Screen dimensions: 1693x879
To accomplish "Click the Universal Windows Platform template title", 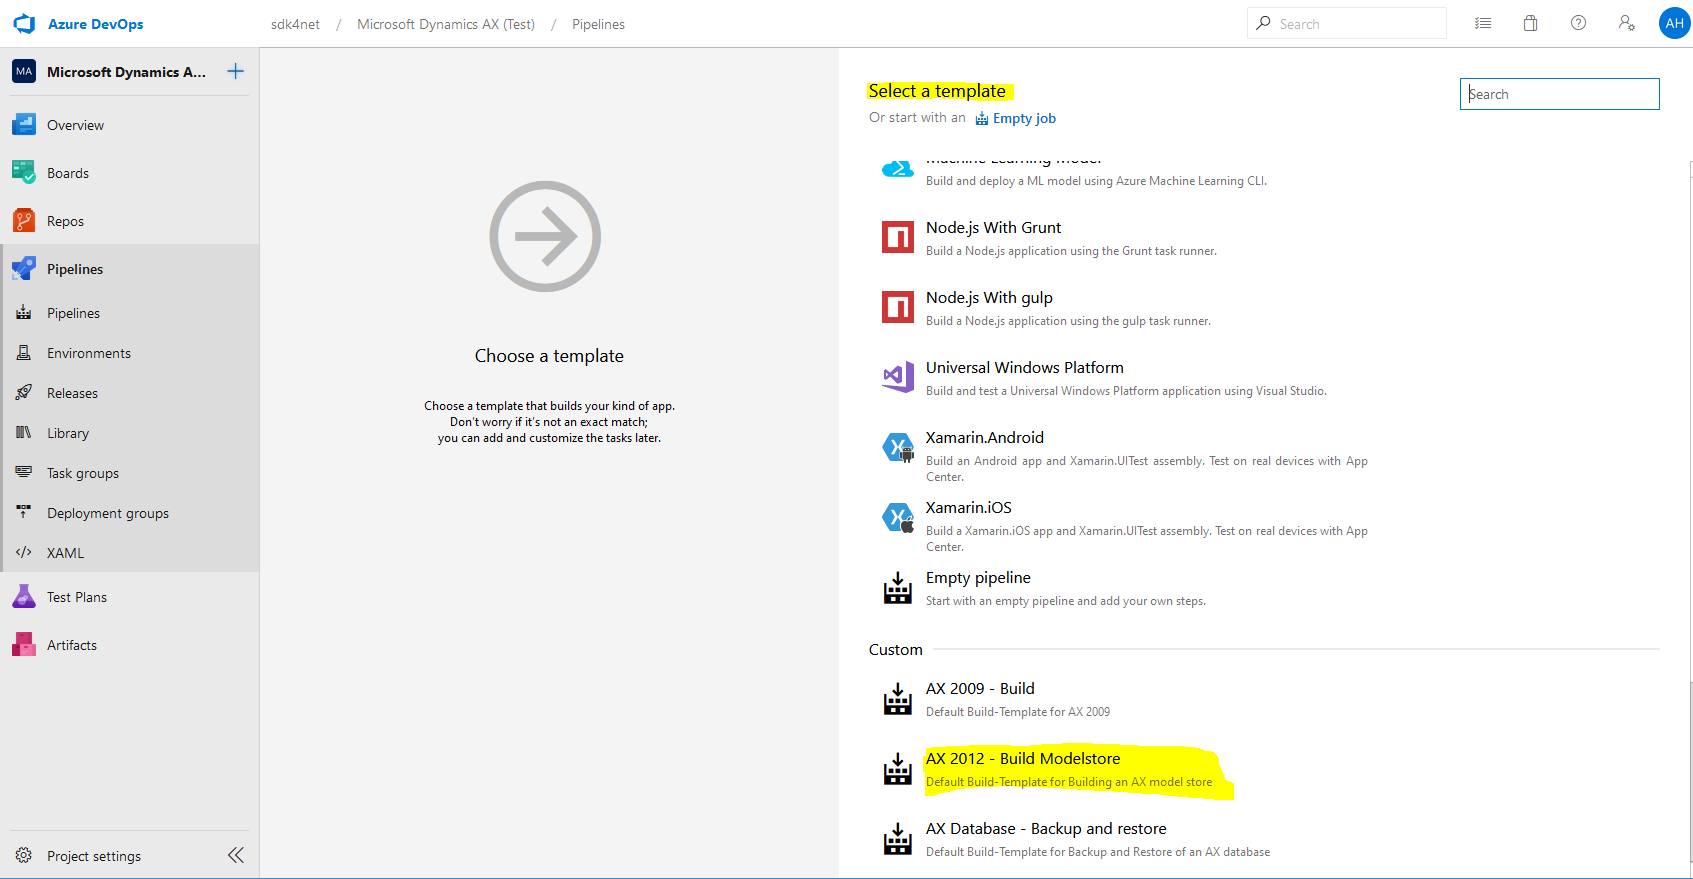I will 1025,367.
